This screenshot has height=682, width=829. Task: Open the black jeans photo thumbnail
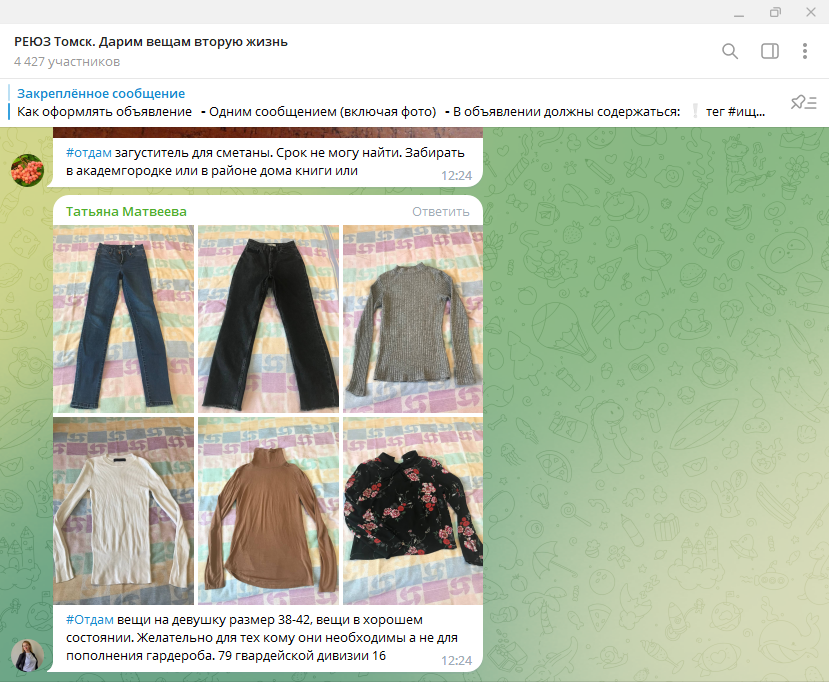(268, 320)
